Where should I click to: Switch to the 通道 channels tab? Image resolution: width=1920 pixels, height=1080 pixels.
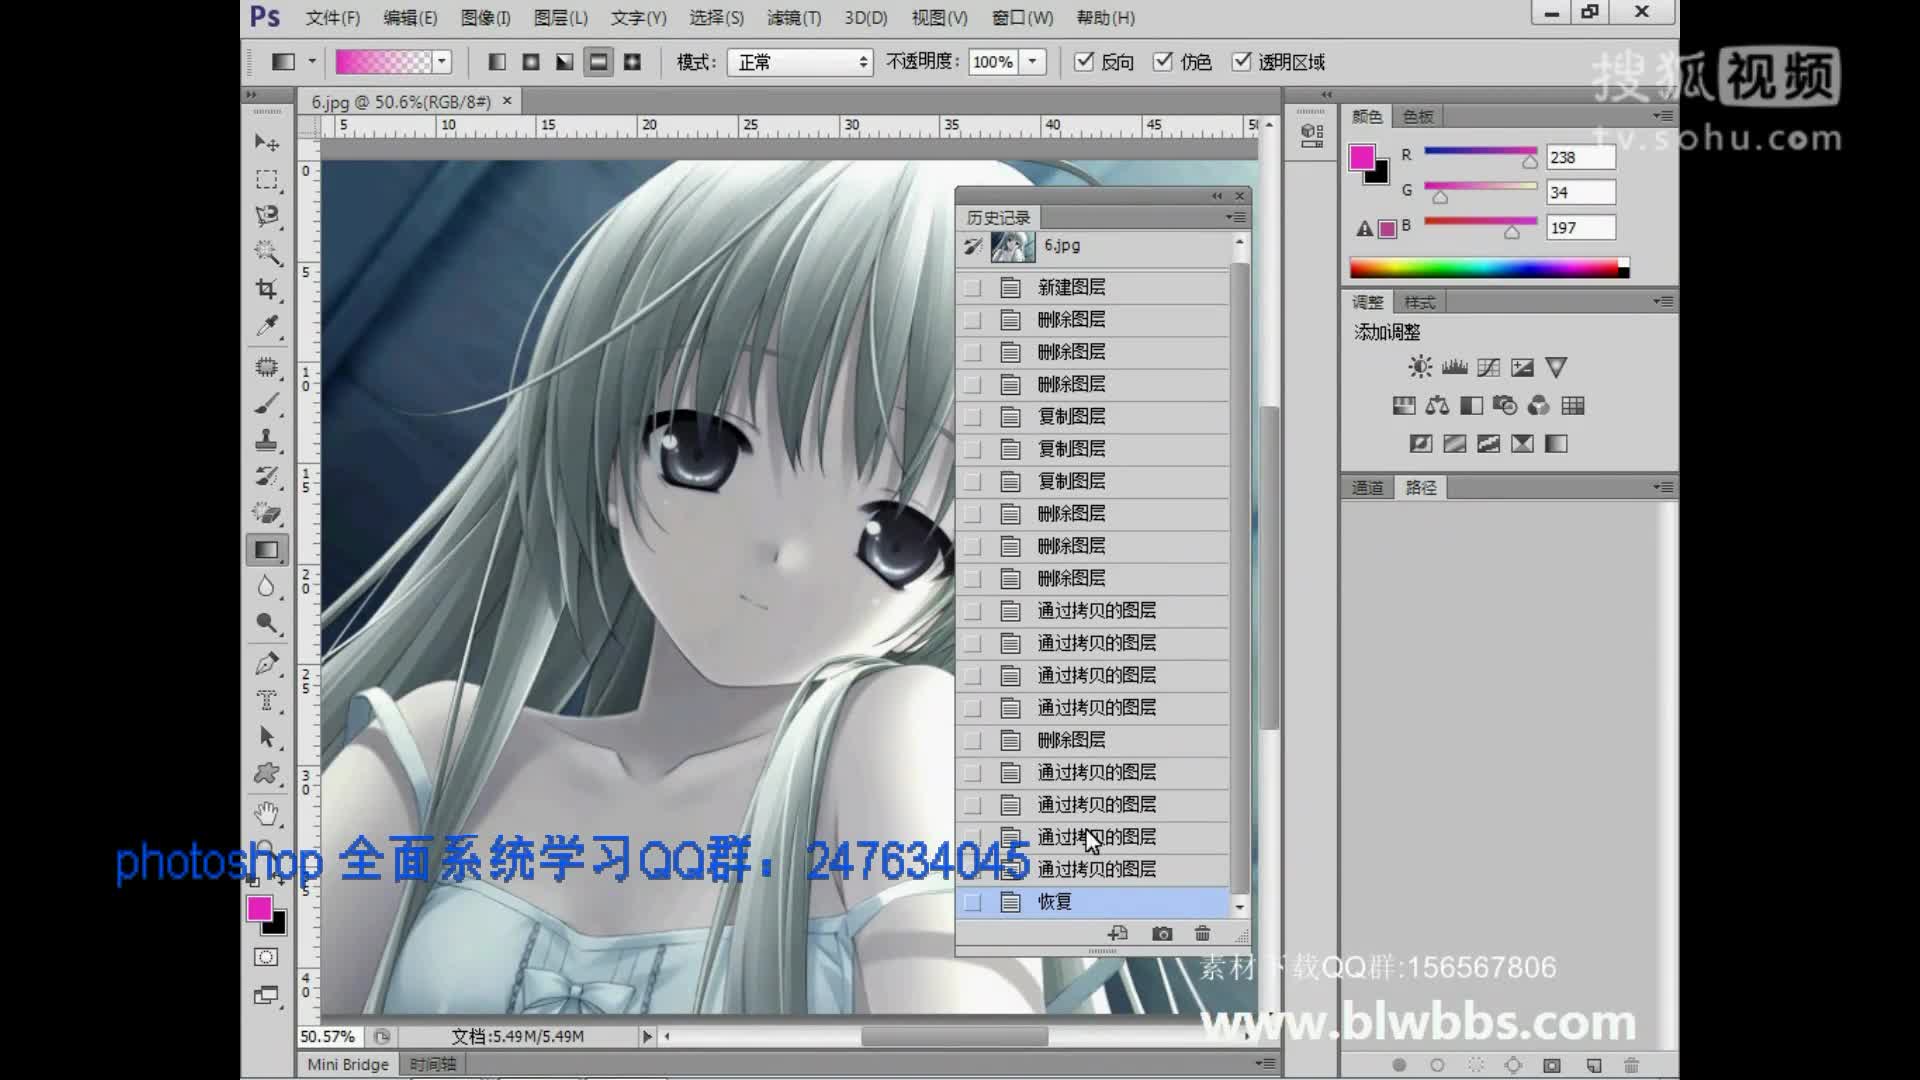pyautogui.click(x=1367, y=488)
